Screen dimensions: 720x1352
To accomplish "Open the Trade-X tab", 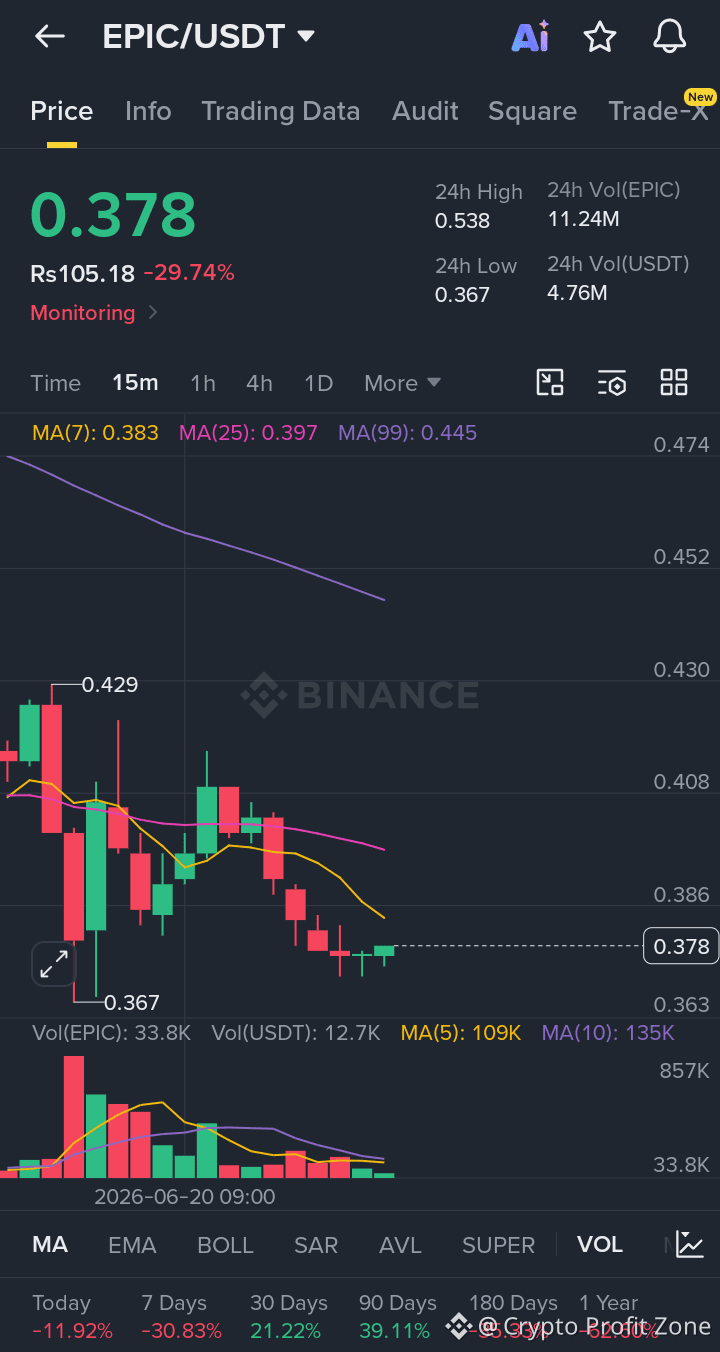I will (658, 111).
